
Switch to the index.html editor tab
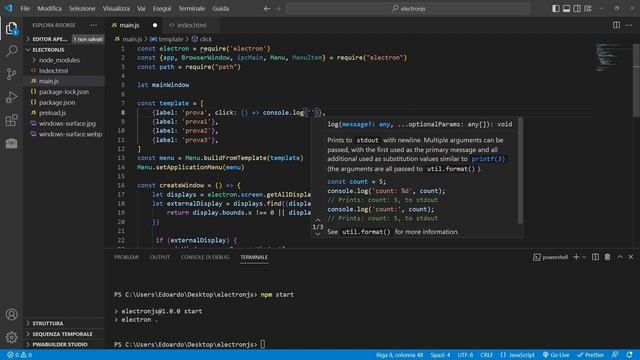pyautogui.click(x=191, y=25)
